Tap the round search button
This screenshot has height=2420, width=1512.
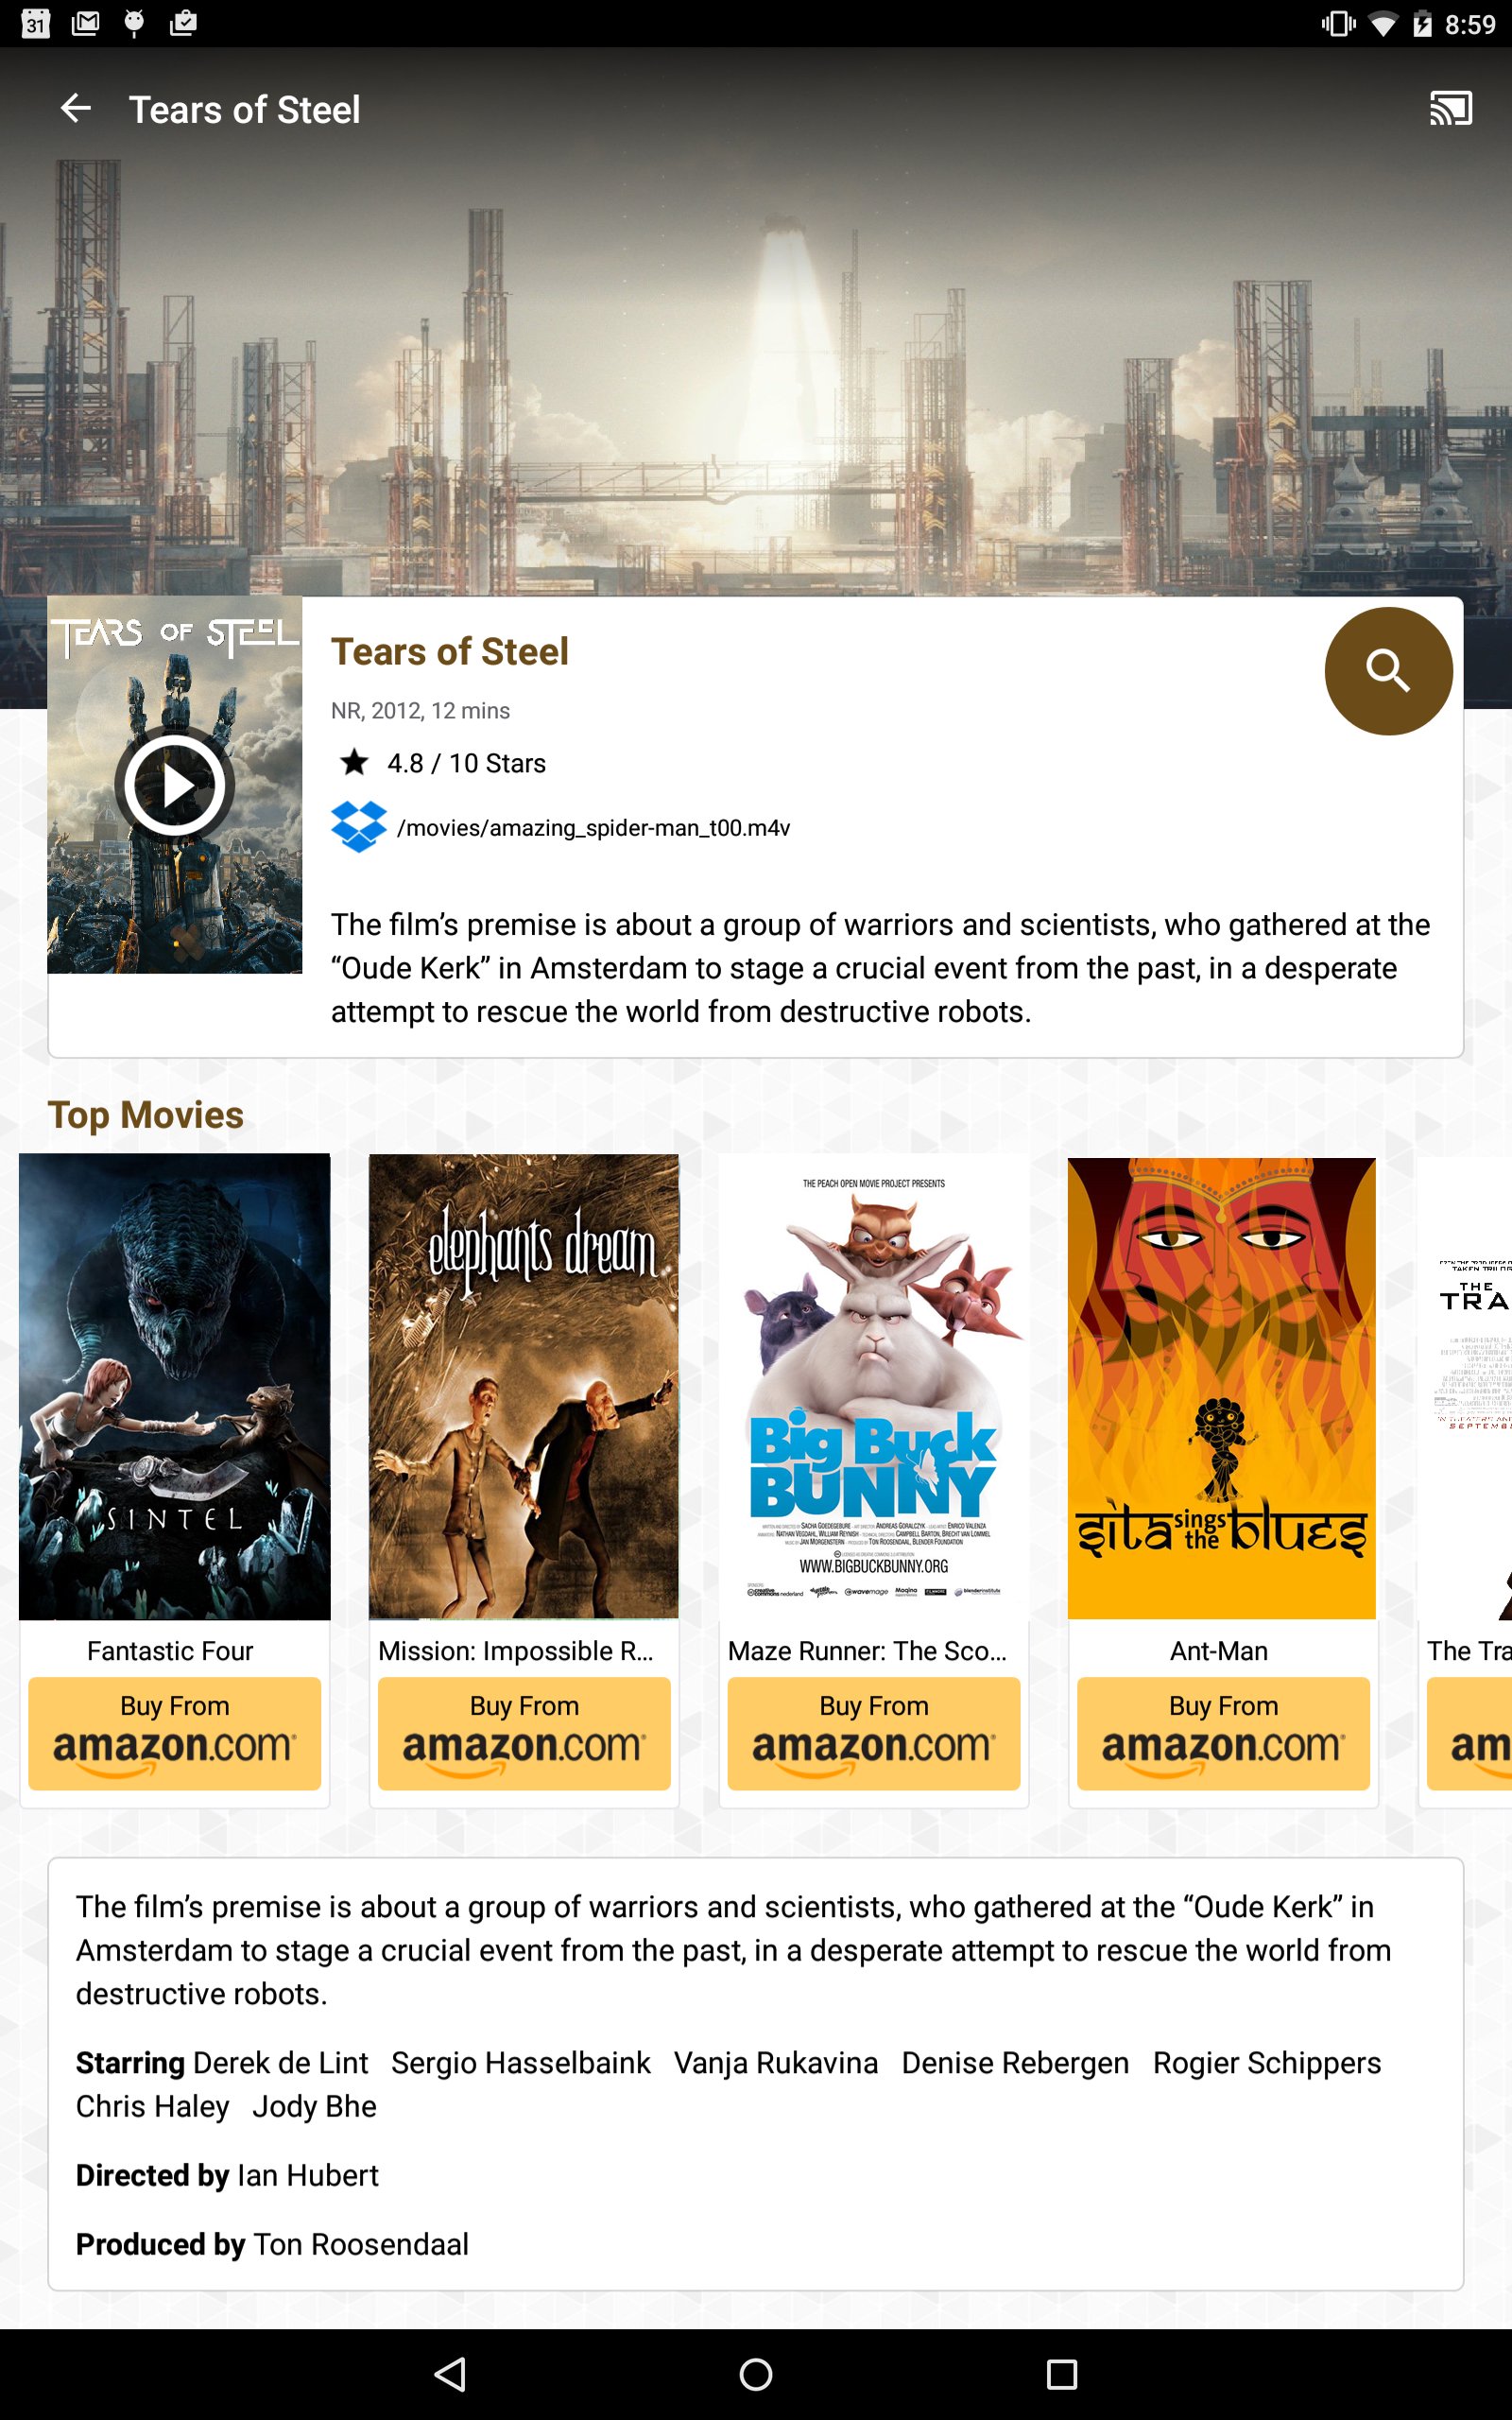pos(1388,671)
